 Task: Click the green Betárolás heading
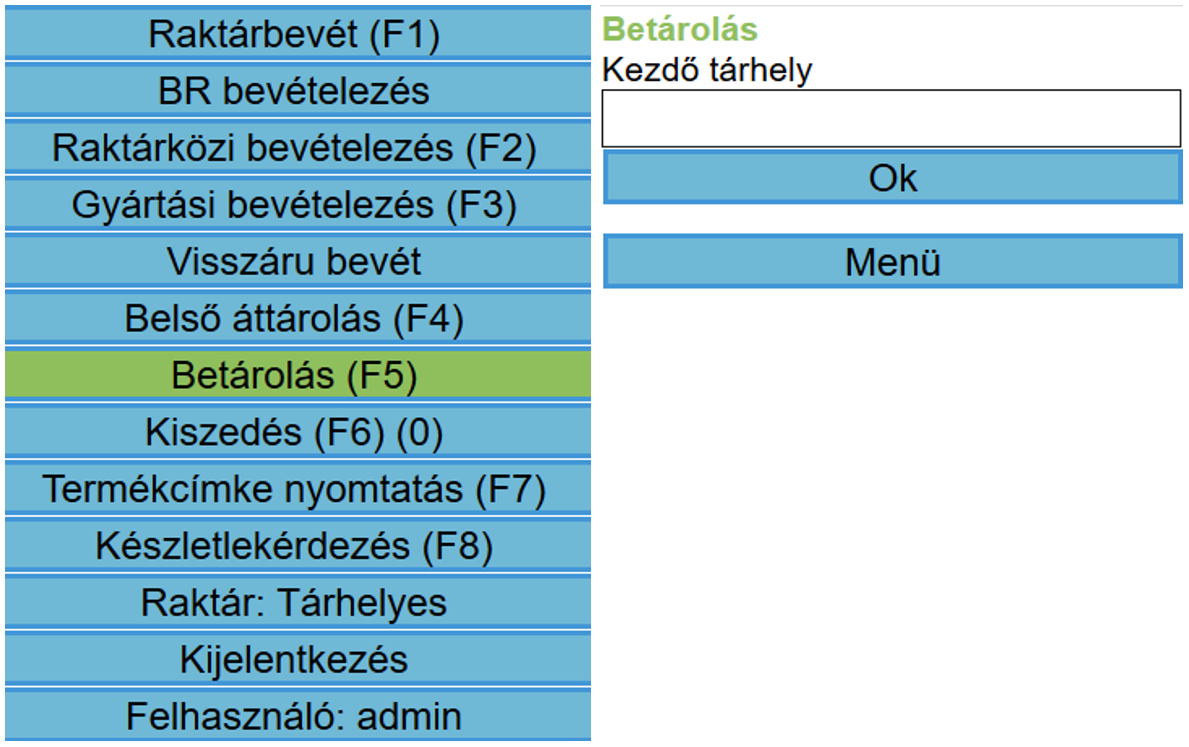tap(680, 30)
